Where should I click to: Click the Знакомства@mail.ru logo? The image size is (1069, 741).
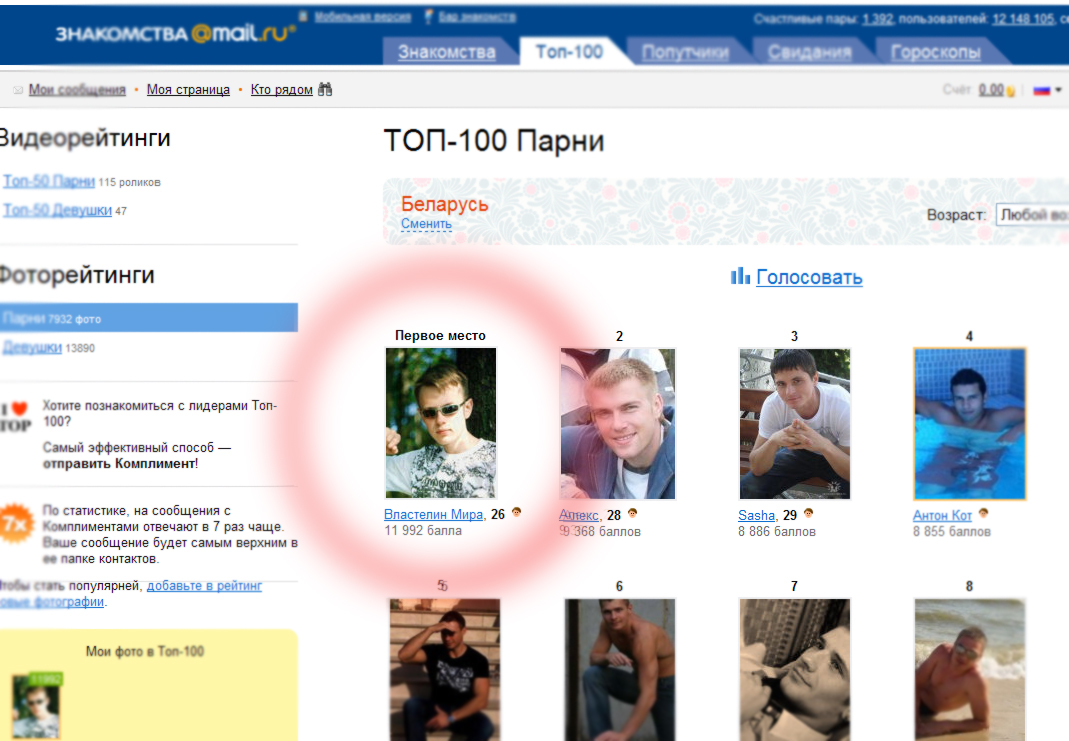pos(175,33)
